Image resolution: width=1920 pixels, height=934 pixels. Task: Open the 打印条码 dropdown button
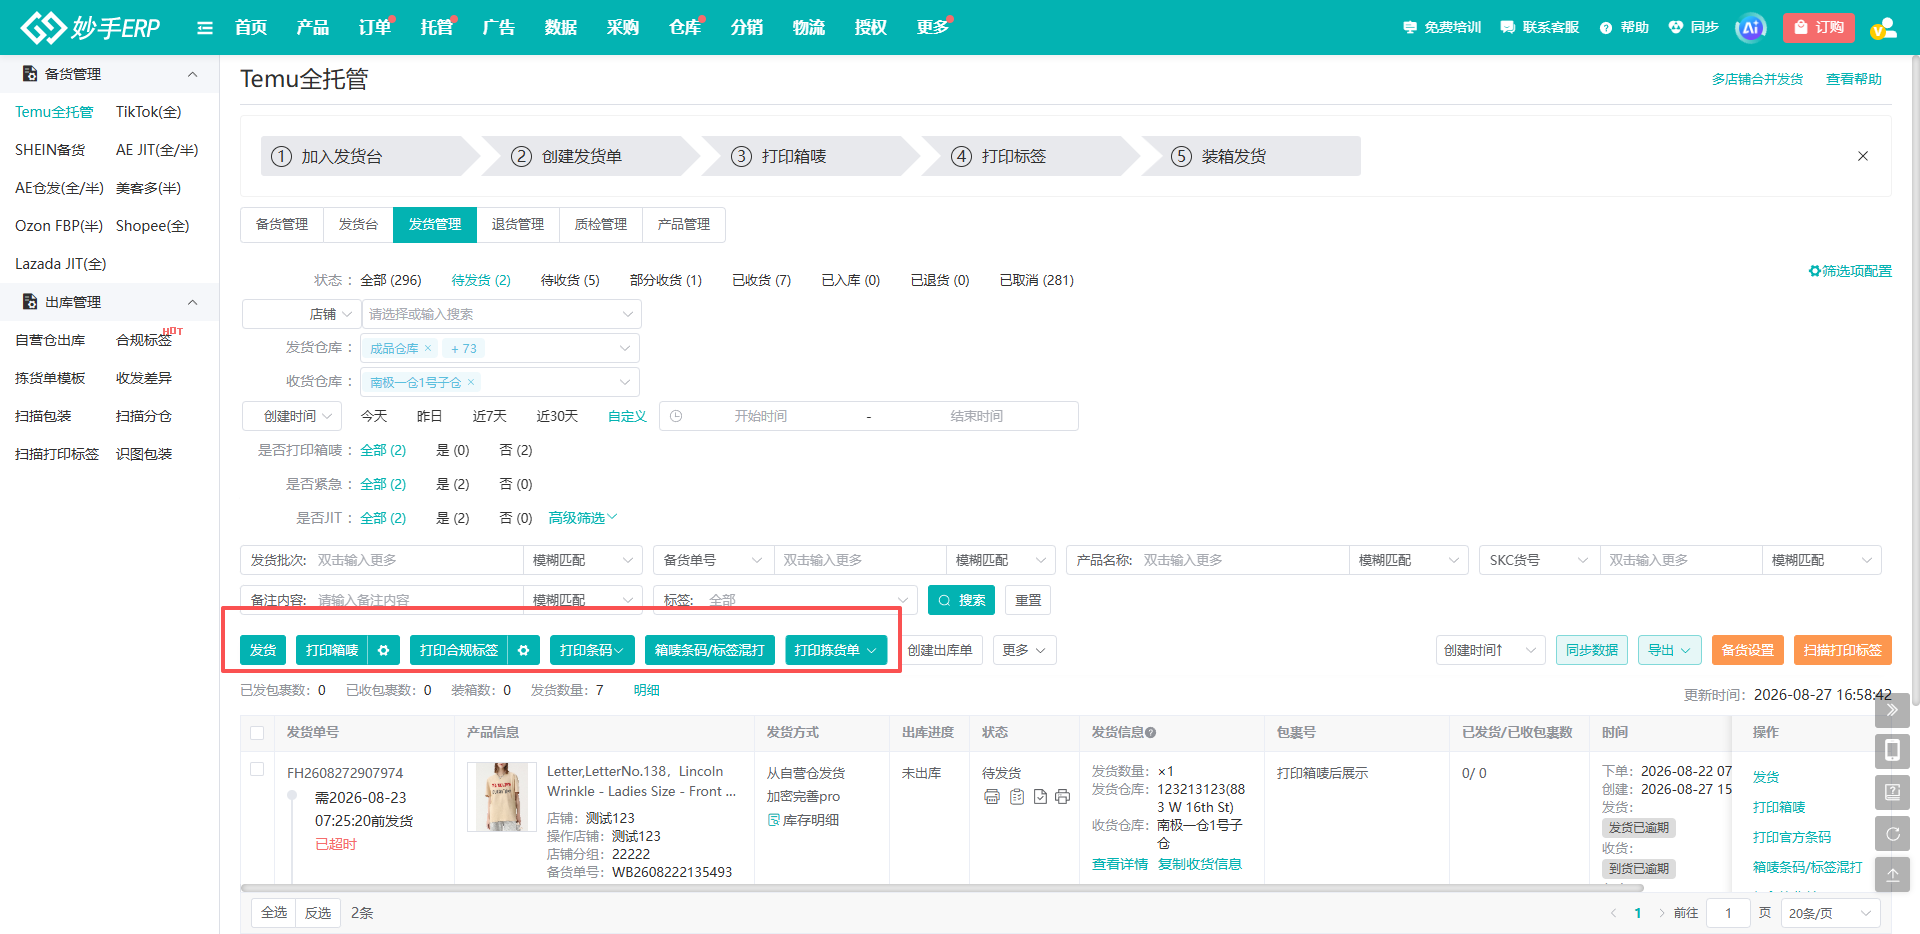[592, 650]
